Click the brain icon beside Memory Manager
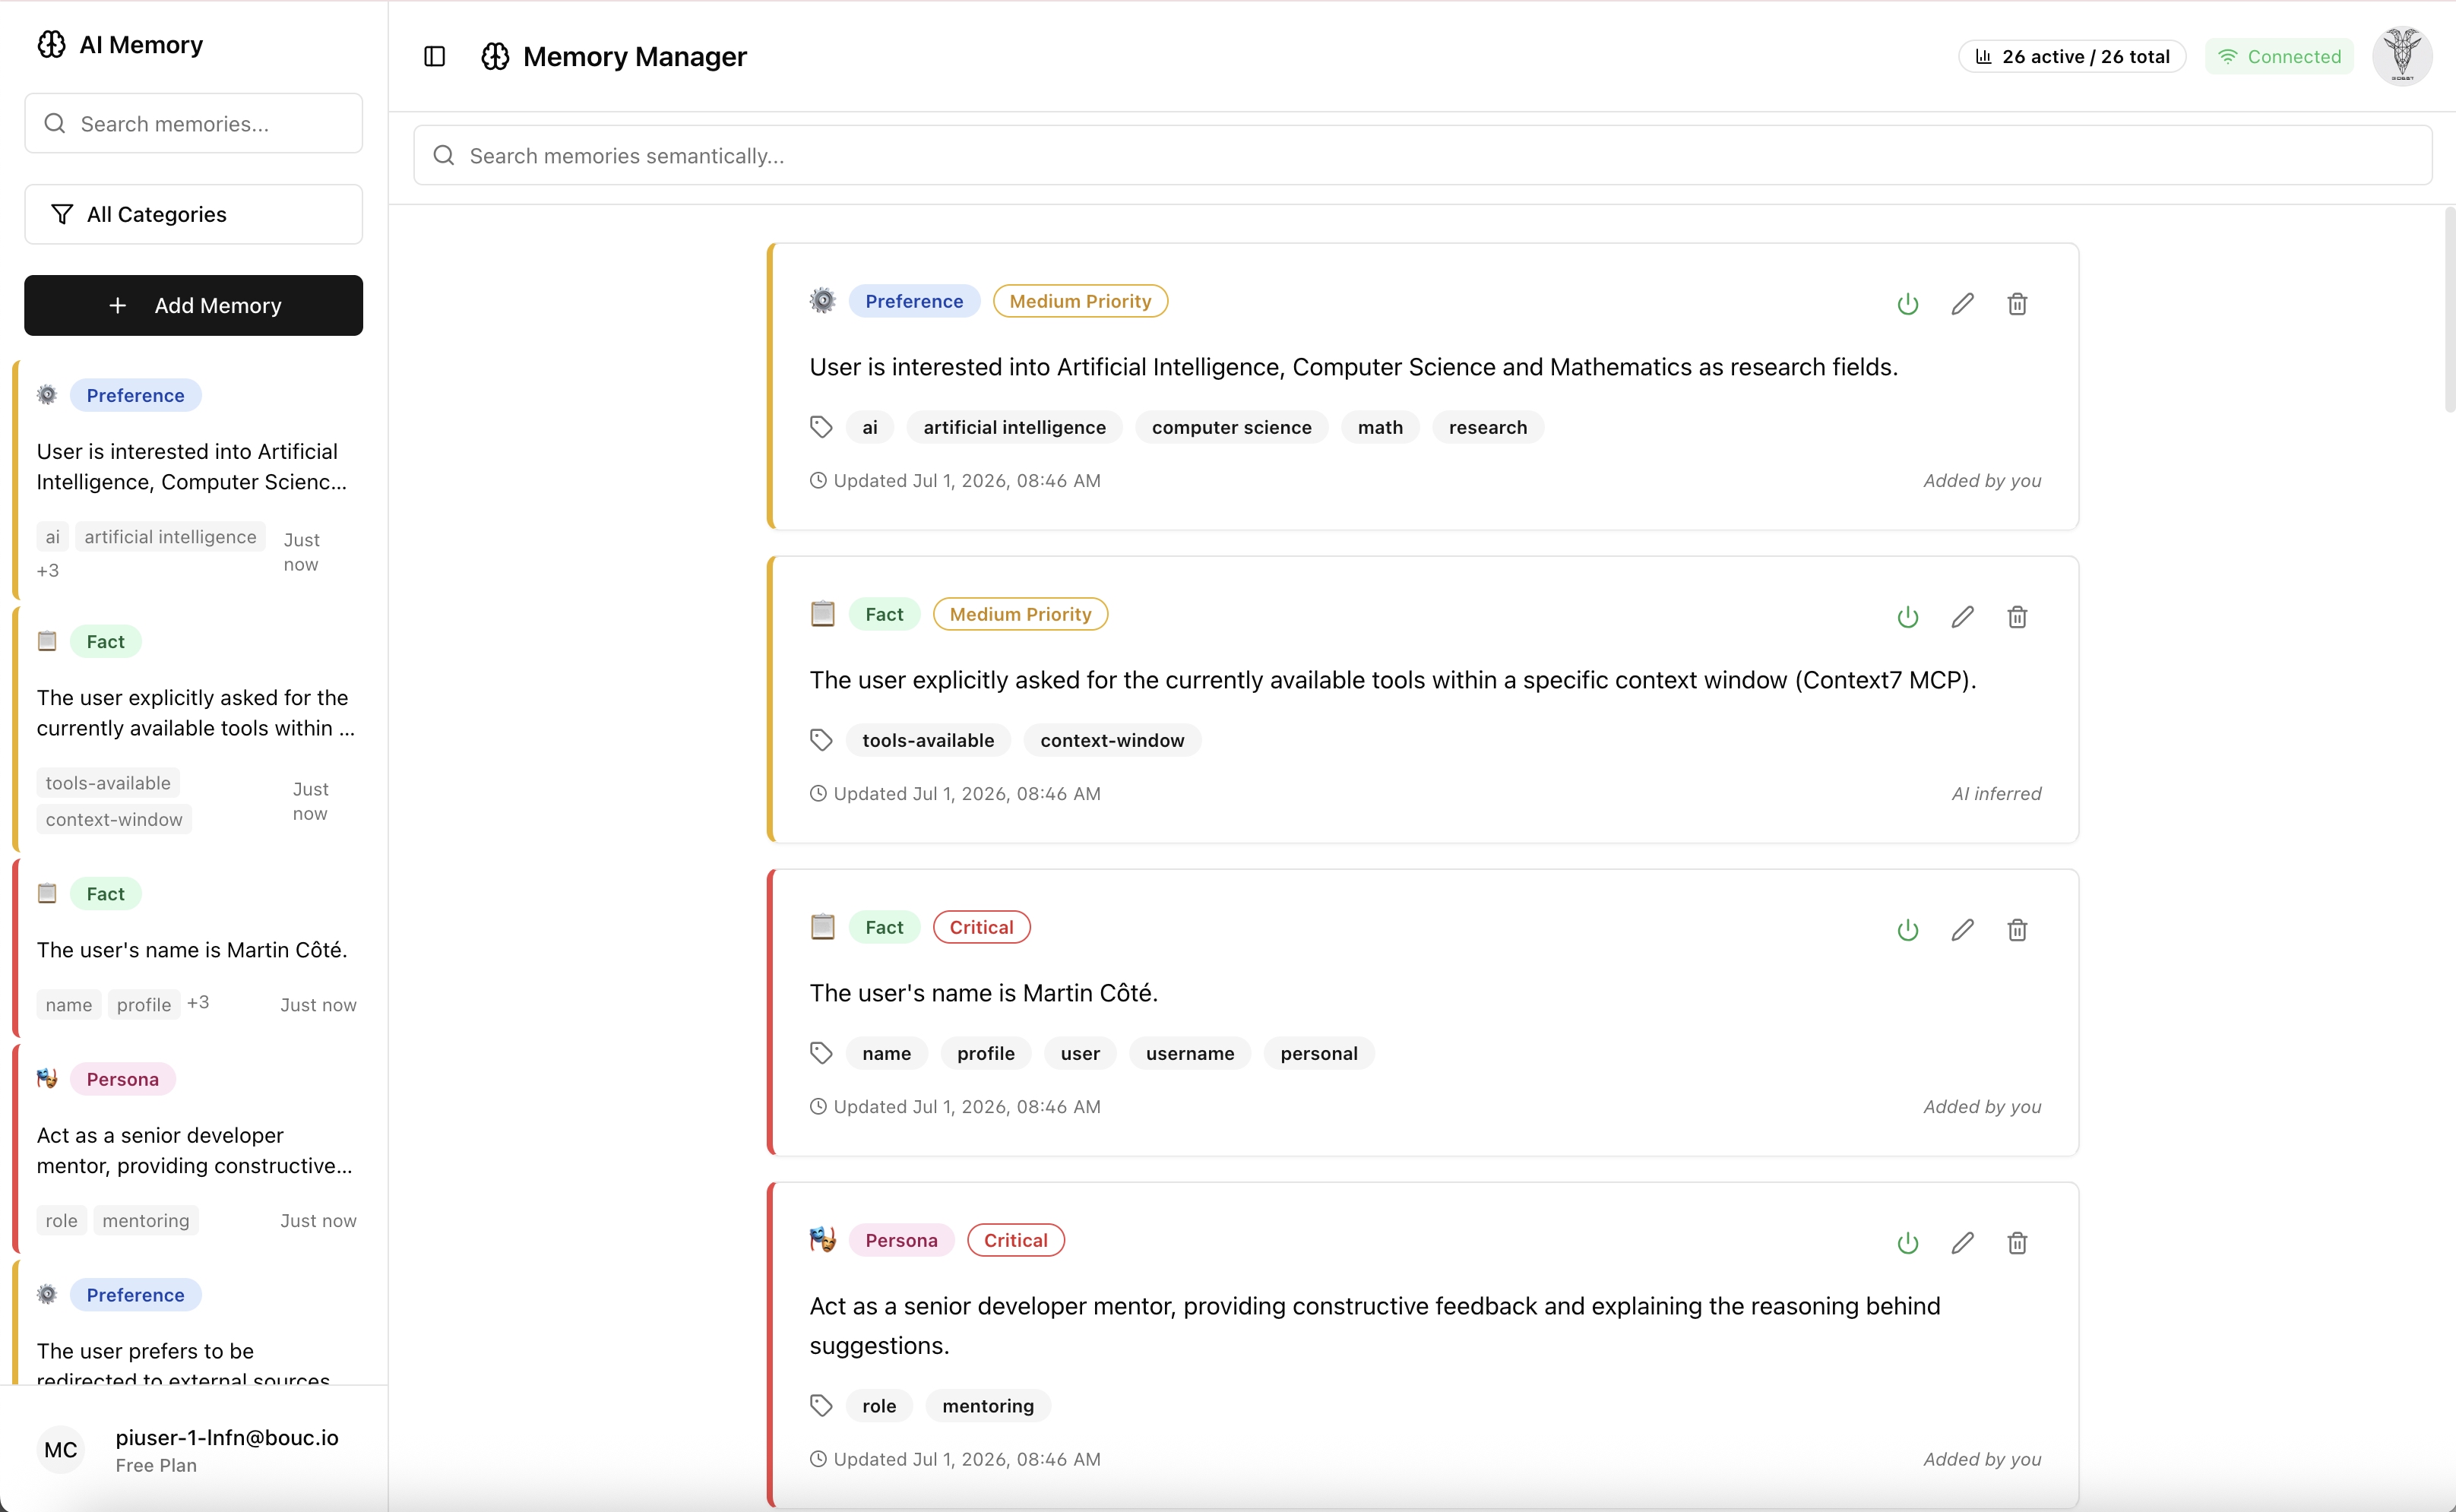The width and height of the screenshot is (2456, 1512). 495,57
